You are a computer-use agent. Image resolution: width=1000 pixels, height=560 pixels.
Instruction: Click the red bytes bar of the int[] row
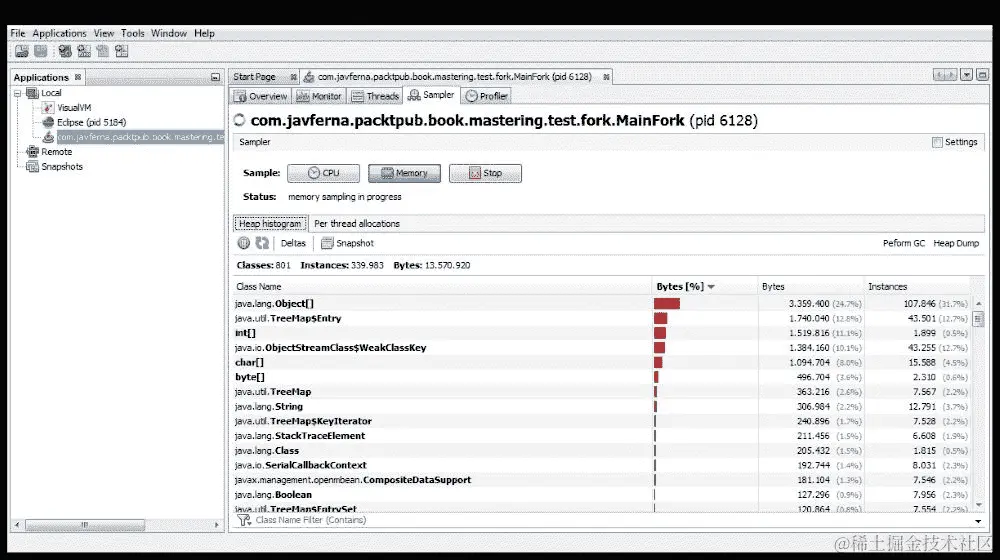[x=660, y=333]
